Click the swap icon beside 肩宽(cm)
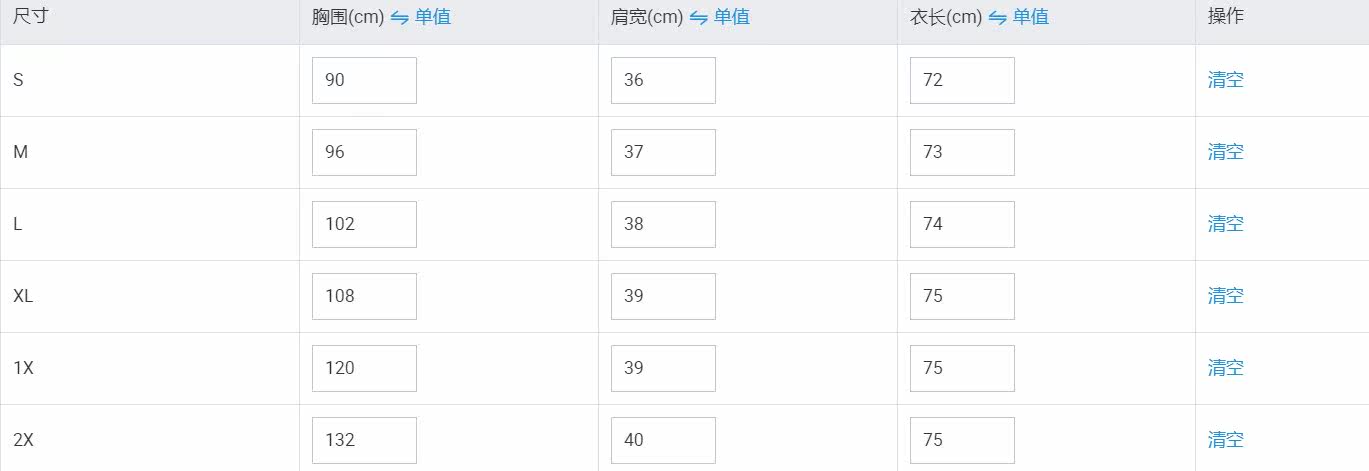1369x471 pixels. point(698,18)
